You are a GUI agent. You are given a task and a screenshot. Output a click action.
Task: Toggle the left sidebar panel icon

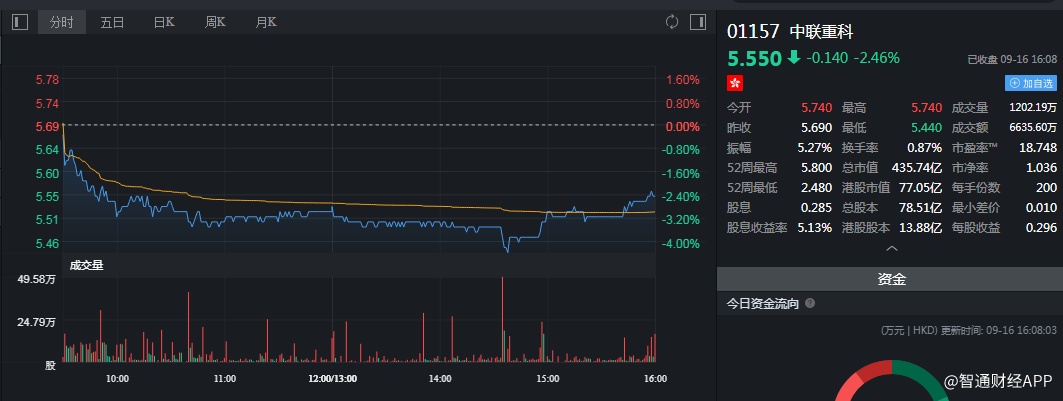pos(20,21)
